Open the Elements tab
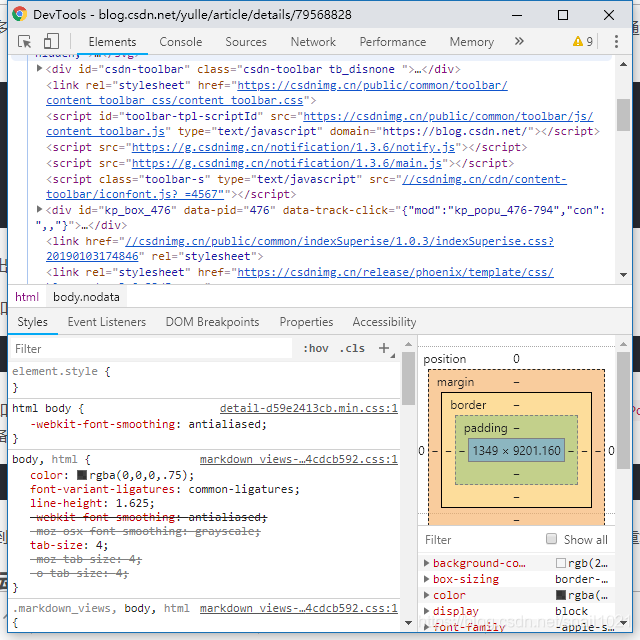Viewport: 640px width, 640px height. (112, 42)
